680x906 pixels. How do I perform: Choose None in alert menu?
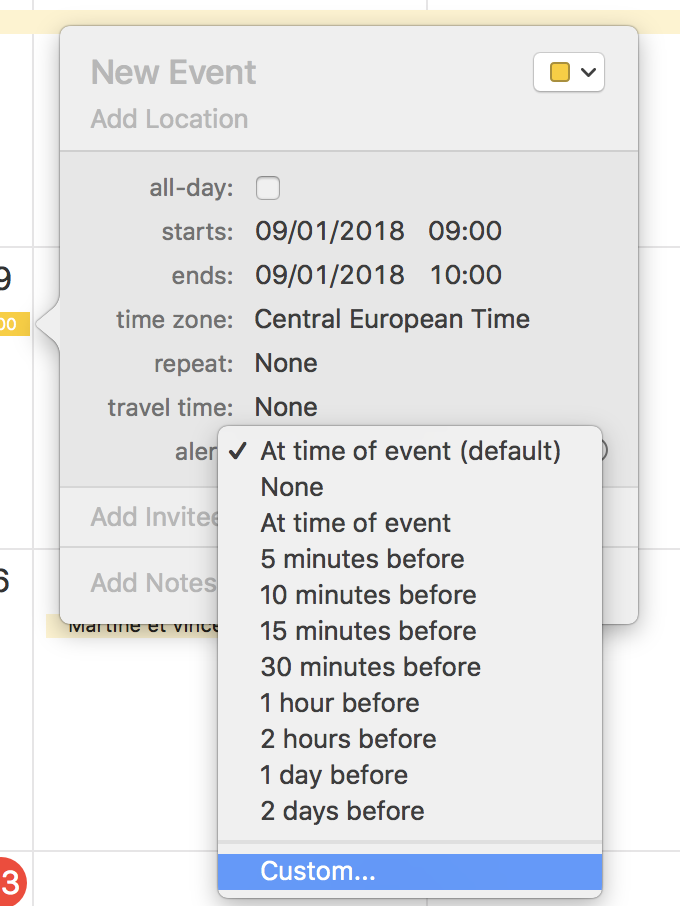point(410,487)
